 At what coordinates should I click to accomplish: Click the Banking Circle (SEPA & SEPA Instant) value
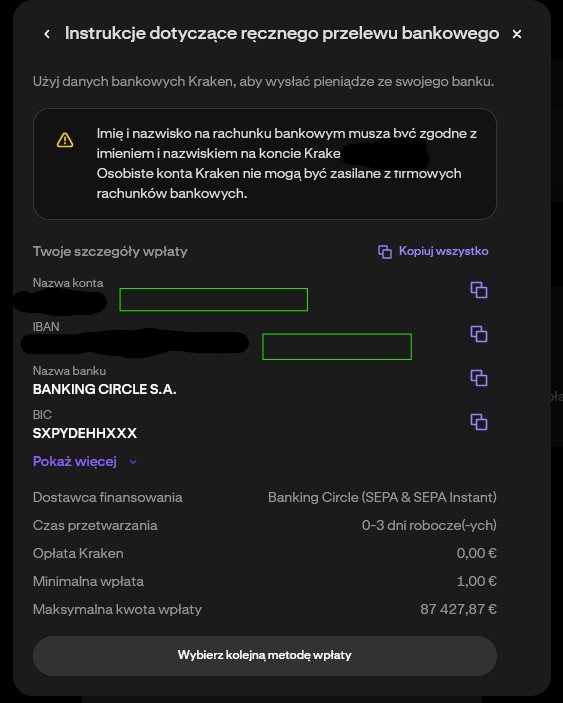click(x=382, y=497)
